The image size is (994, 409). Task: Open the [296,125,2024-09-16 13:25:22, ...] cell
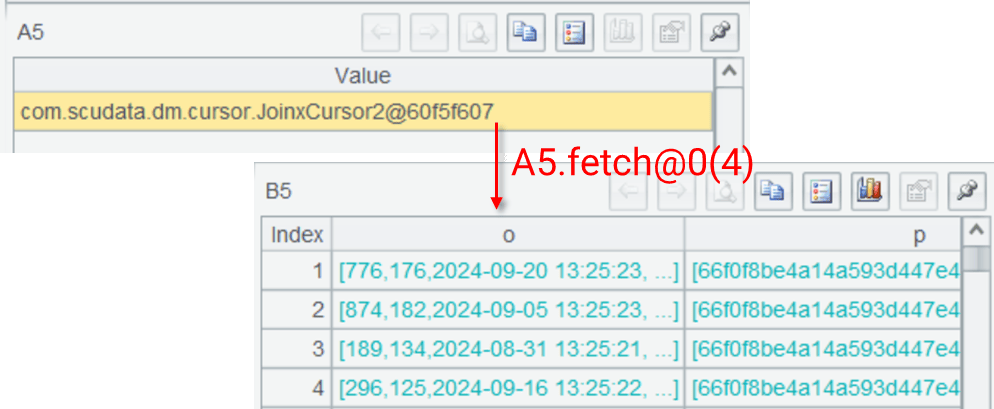pyautogui.click(x=508, y=387)
